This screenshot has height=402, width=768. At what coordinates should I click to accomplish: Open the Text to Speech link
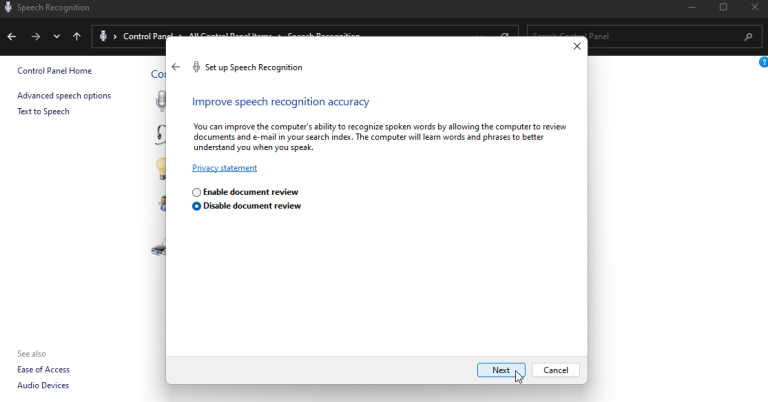[43, 112]
